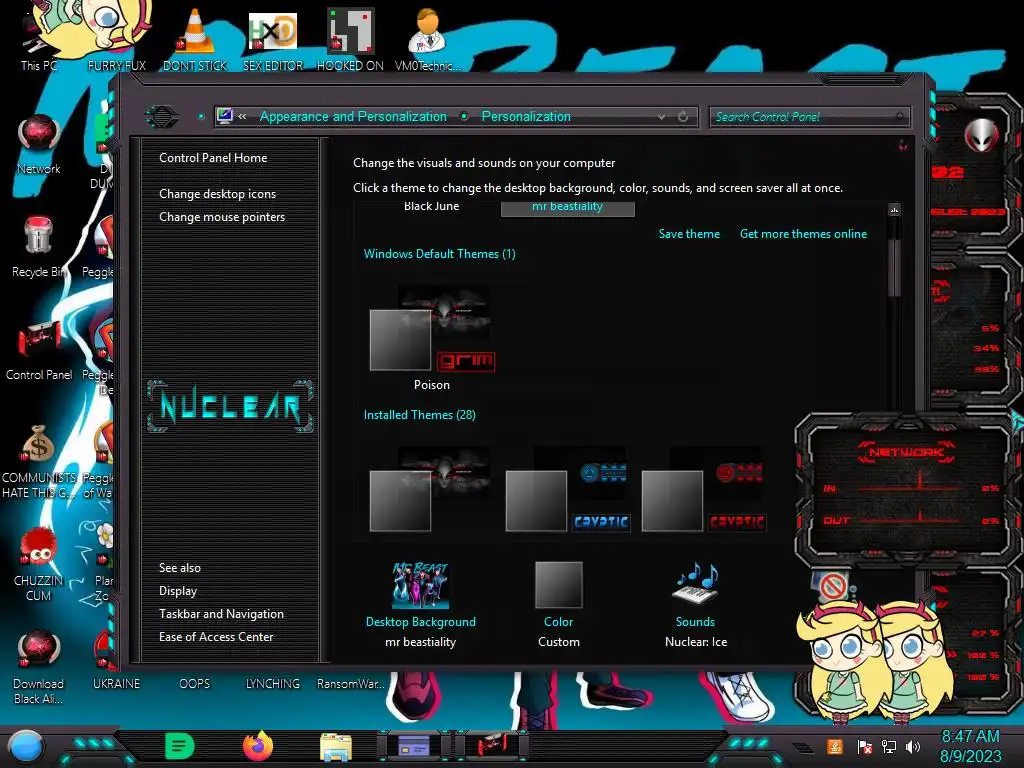This screenshot has width=1024, height=768.
Task: Open the Display link under See also
Action: (178, 591)
